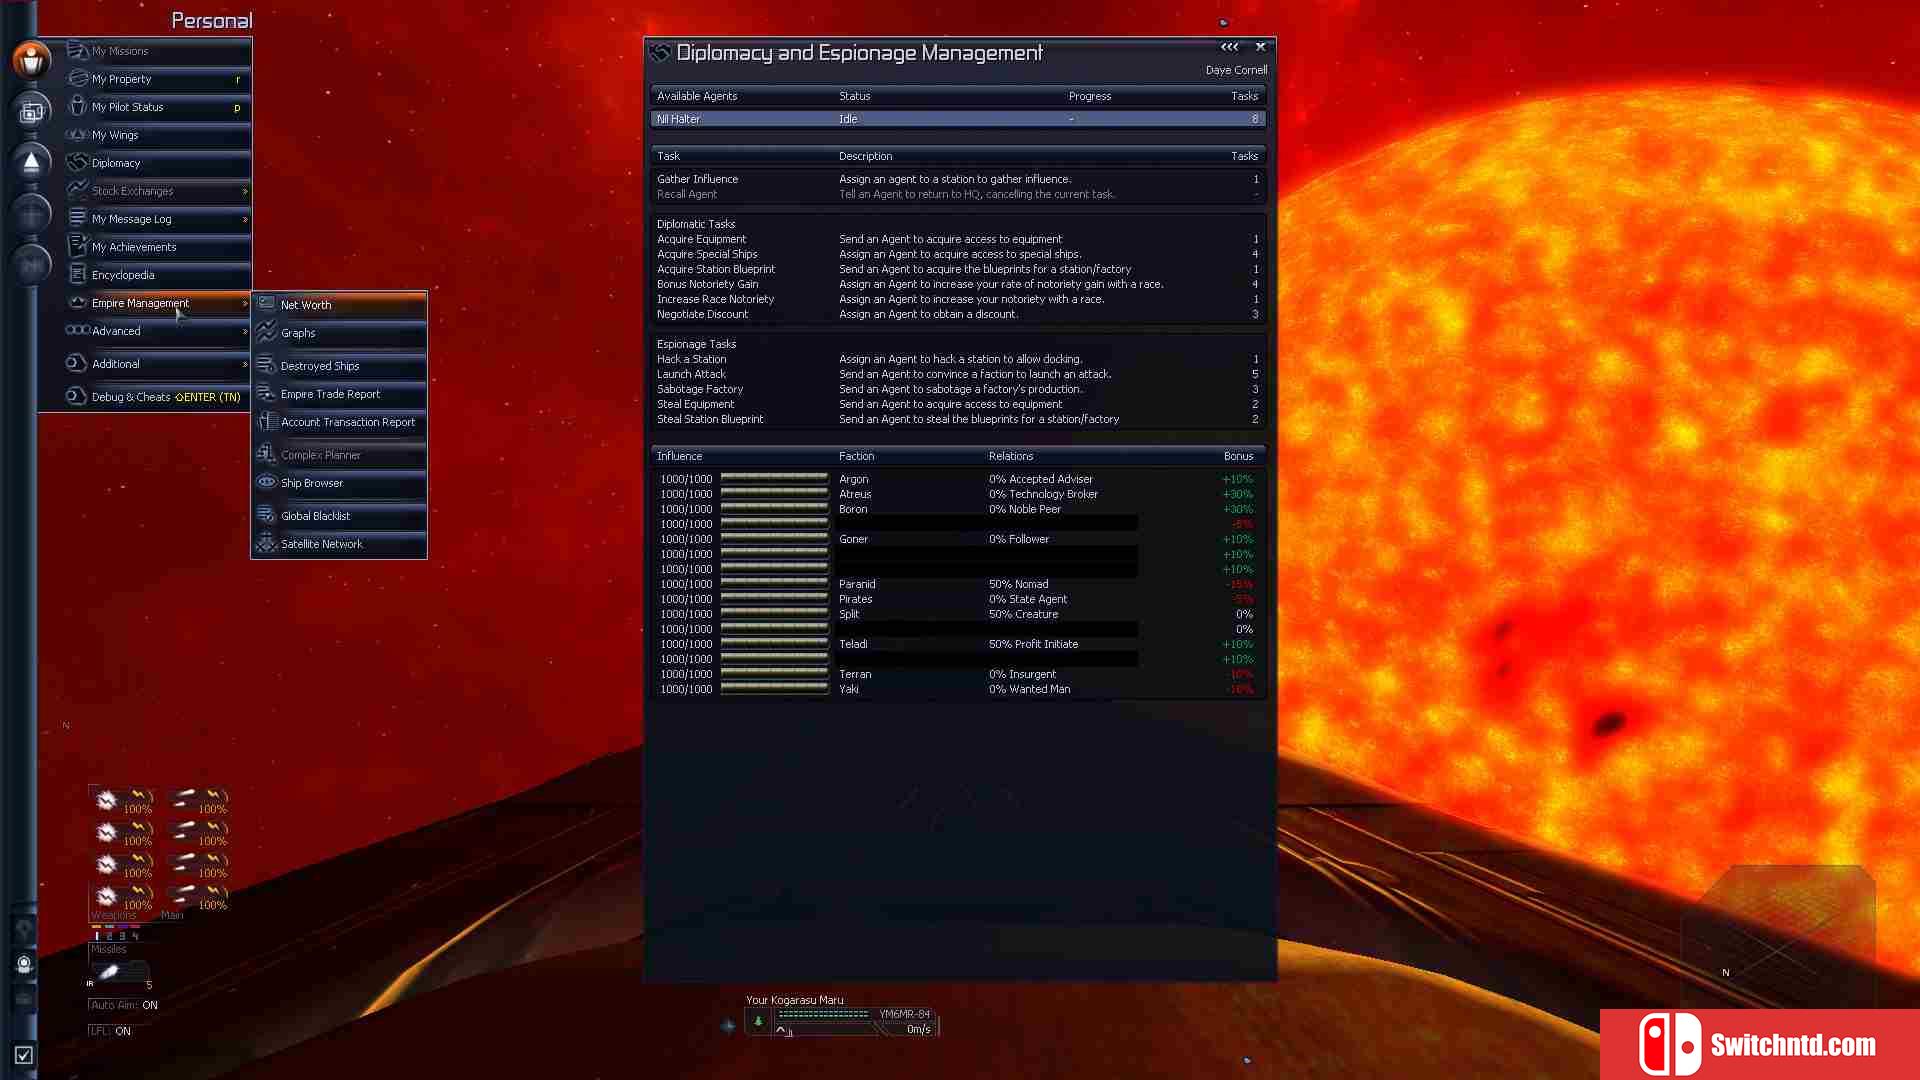Click the My Achievements icon
1920x1080 pixels.
click(78, 246)
